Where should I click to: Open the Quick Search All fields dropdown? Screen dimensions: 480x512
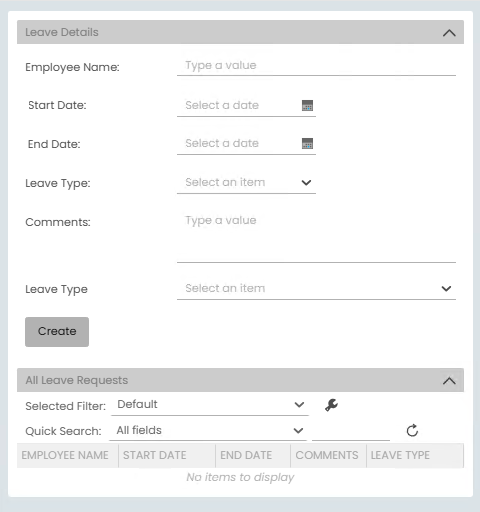[x=208, y=430]
